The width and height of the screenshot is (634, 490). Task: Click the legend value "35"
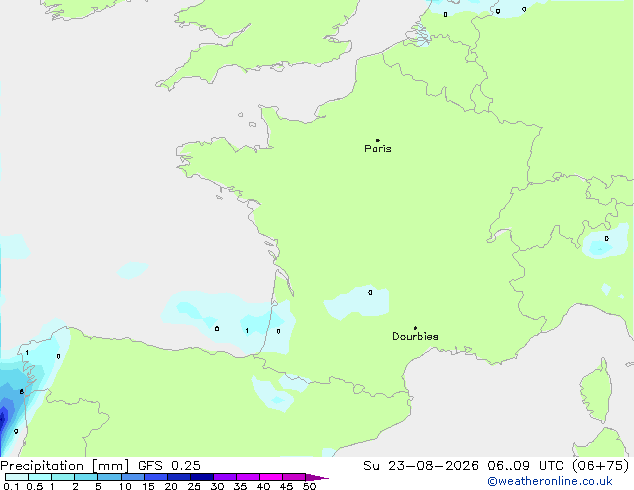click(240, 486)
